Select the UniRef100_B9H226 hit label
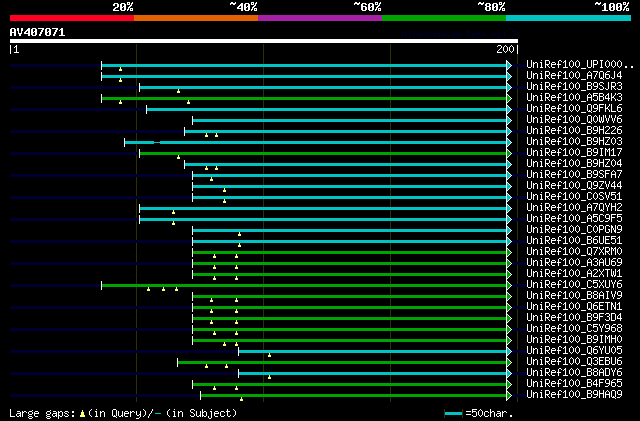This screenshot has width=640, height=421. pyautogui.click(x=574, y=131)
